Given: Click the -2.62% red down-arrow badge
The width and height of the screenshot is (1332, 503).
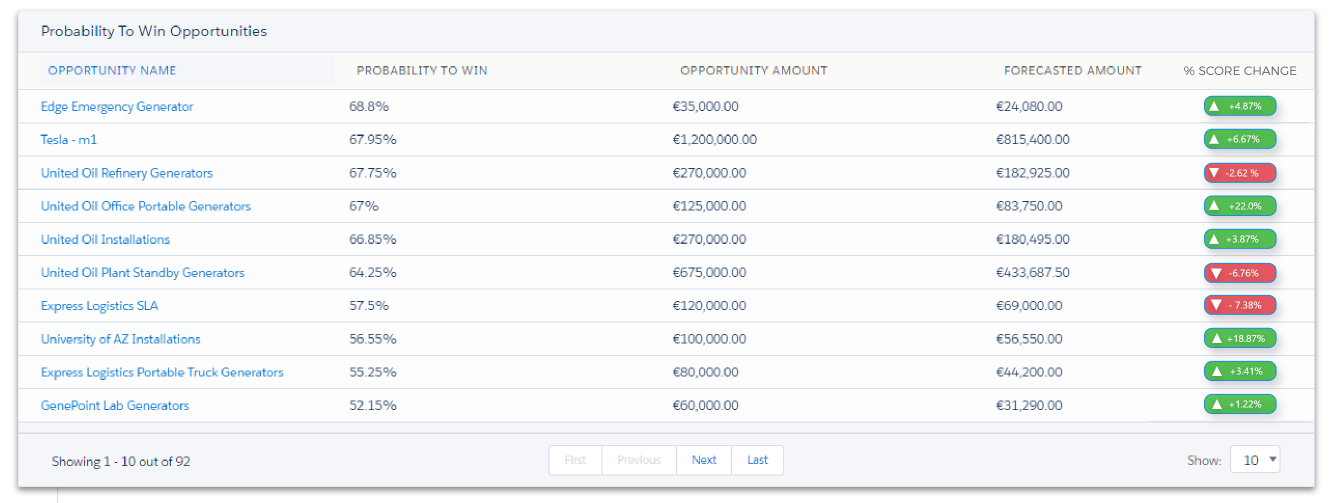Looking at the screenshot, I should 1240,173.
